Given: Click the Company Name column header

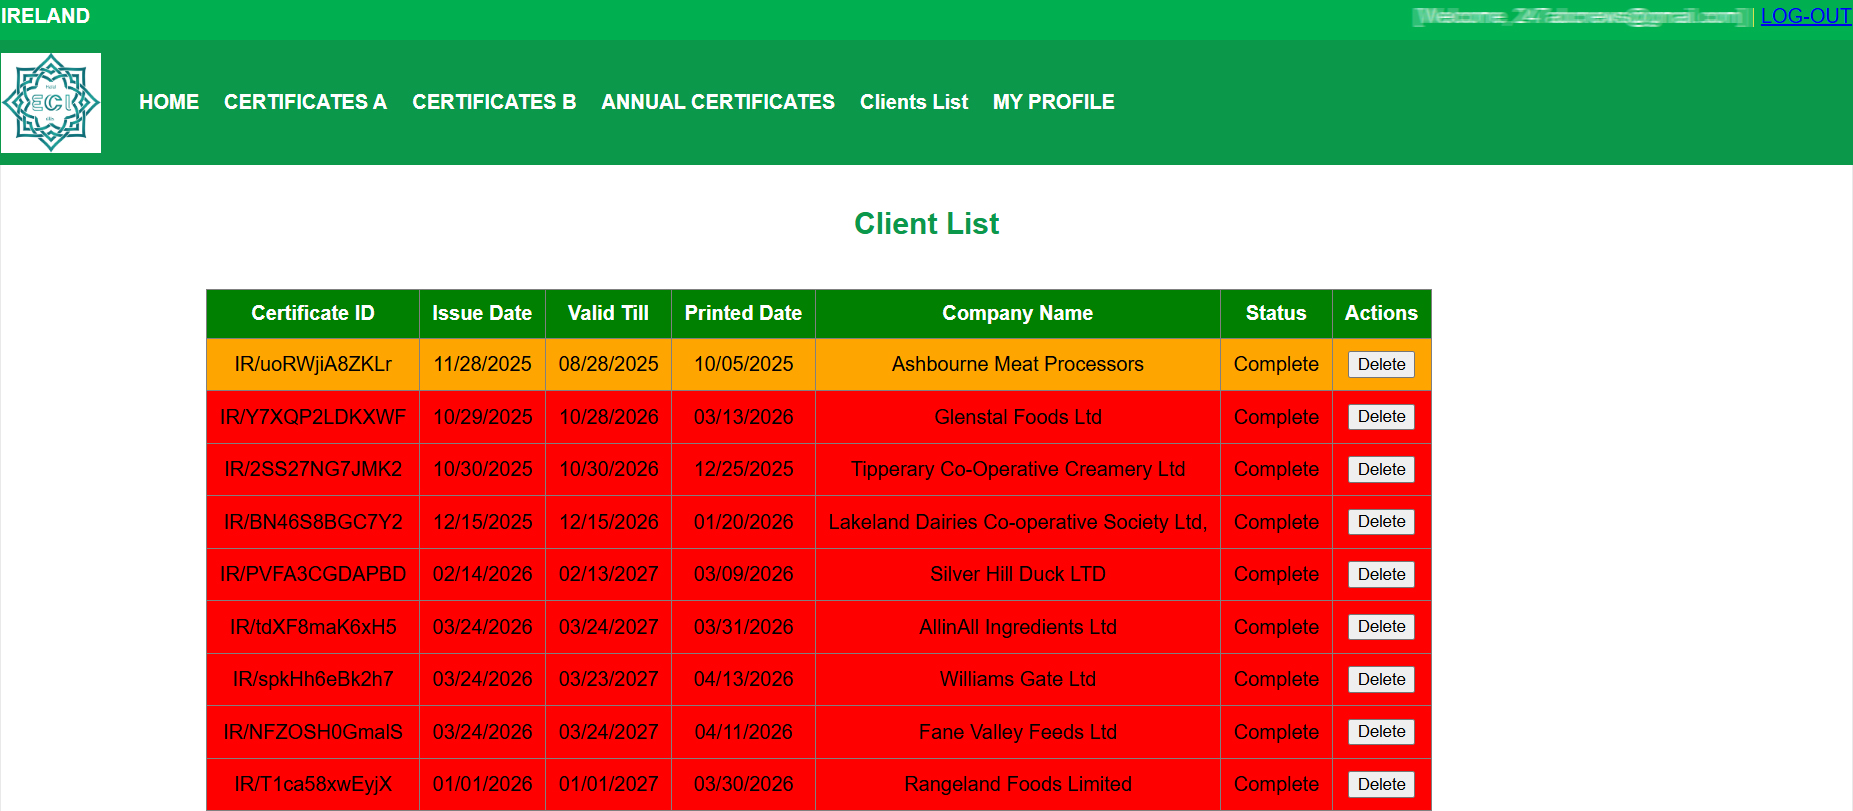Looking at the screenshot, I should click(1017, 313).
